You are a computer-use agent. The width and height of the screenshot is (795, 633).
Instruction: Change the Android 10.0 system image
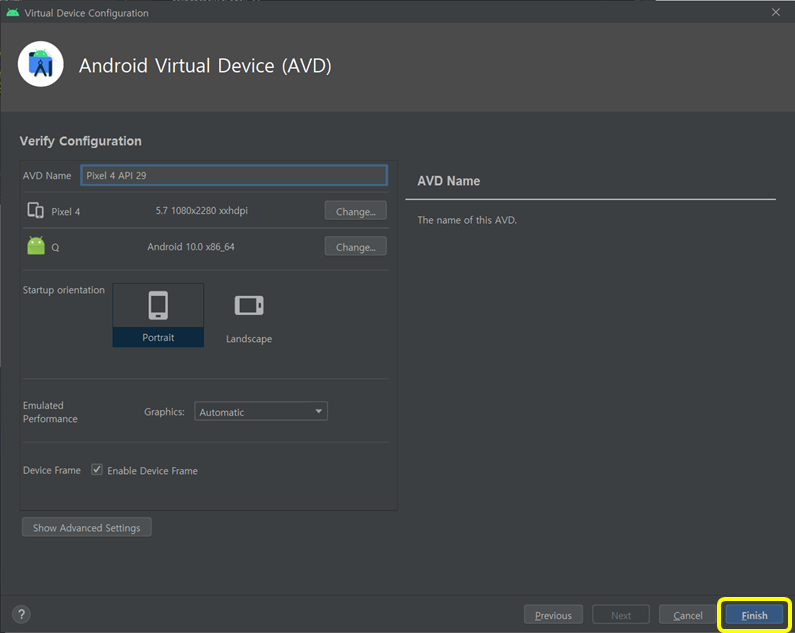pyautogui.click(x=355, y=247)
